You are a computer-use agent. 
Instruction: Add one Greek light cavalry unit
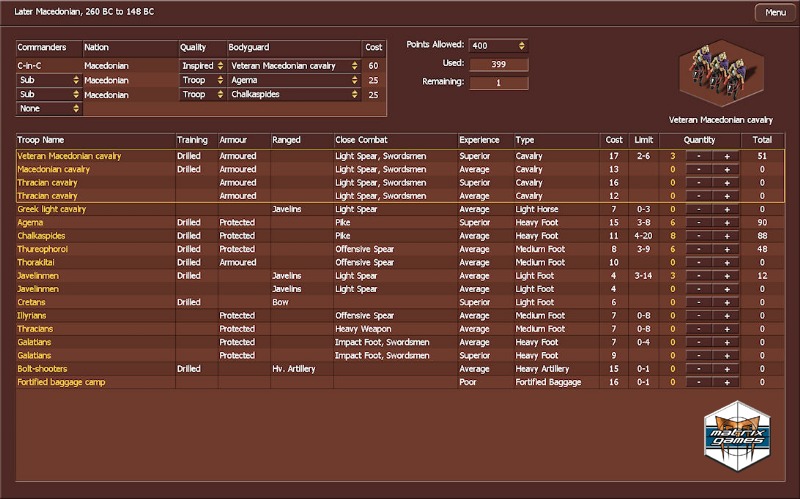pyautogui.click(x=726, y=209)
